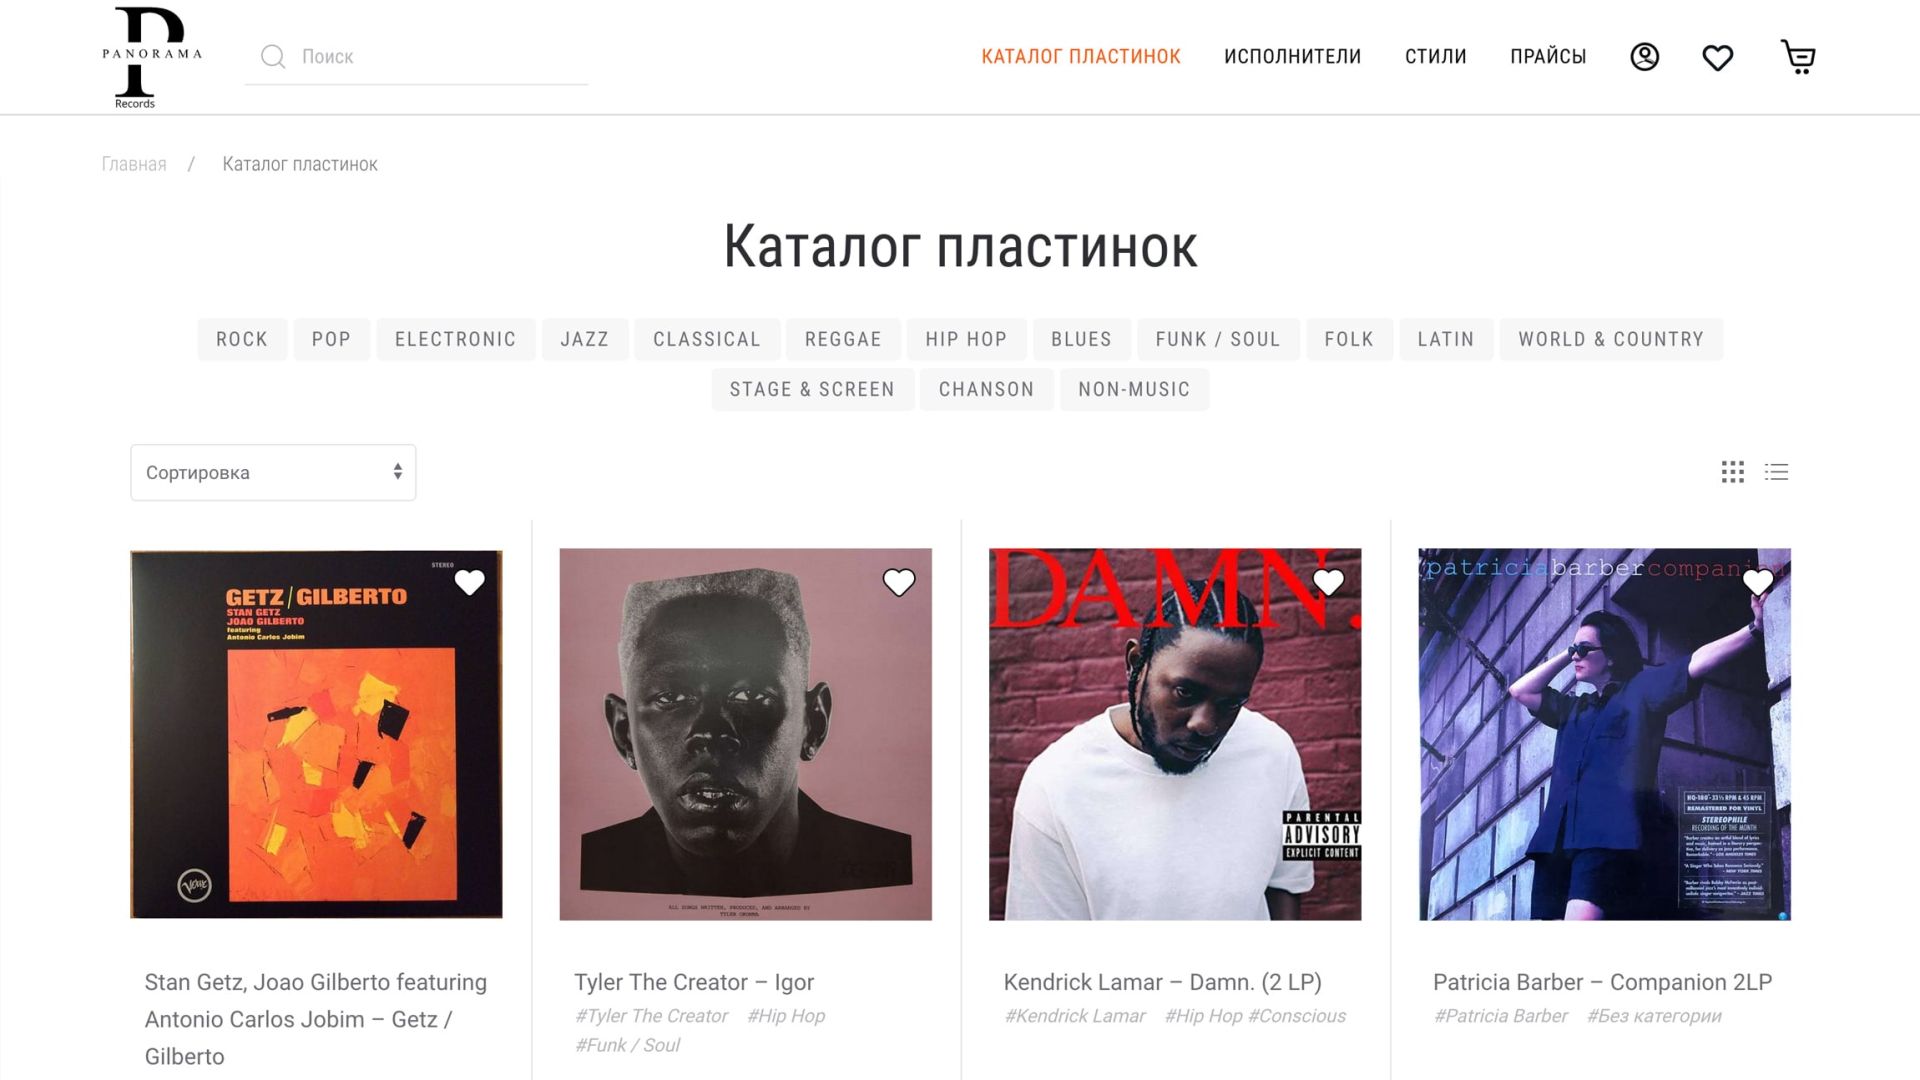Add Patricia Barber Companion to favorites
This screenshot has height=1080, width=1920.
tap(1757, 582)
